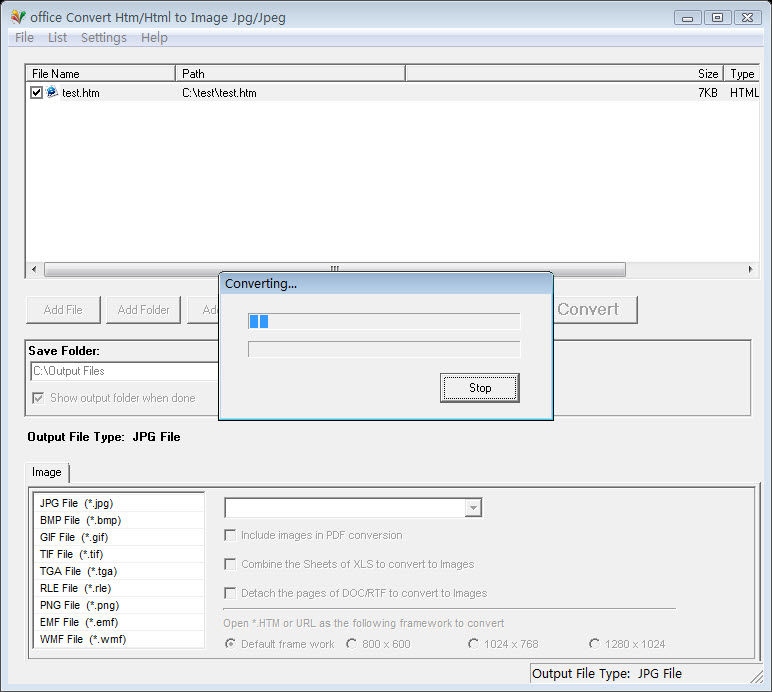Select TGA File (*.tga) format

[119, 571]
